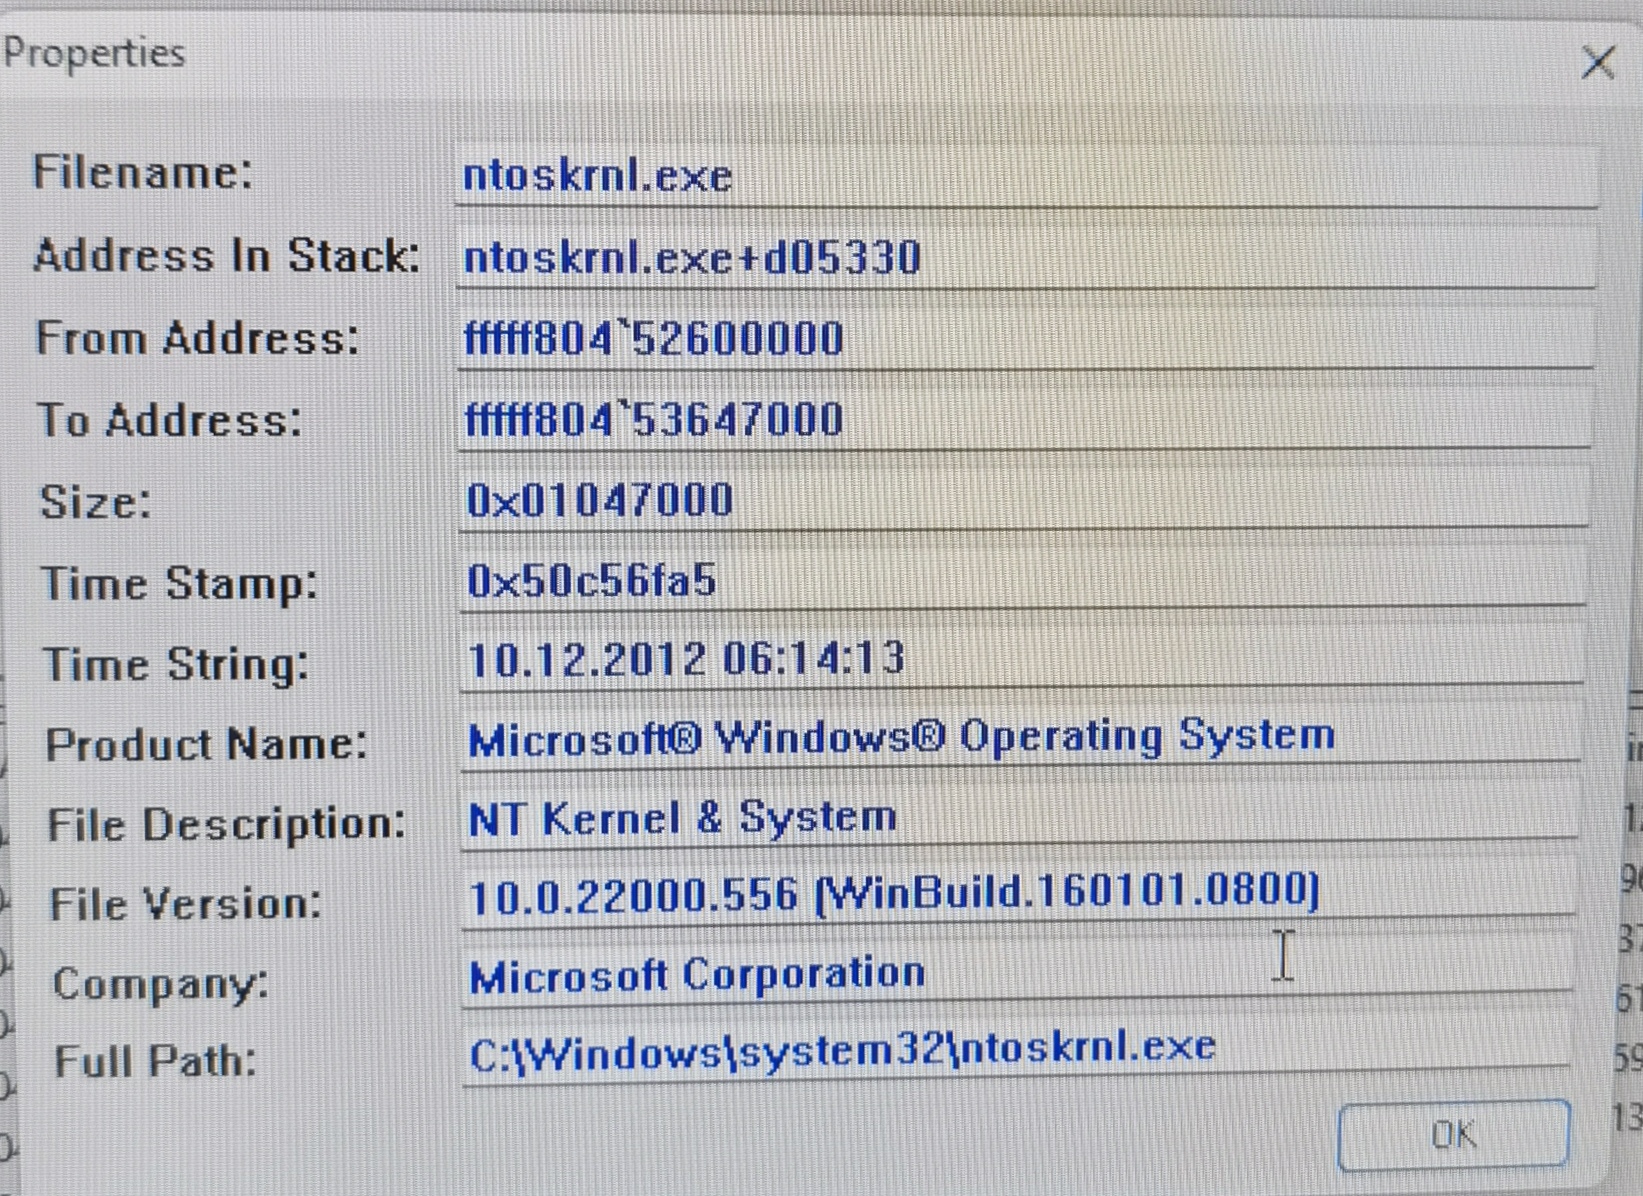Click the 'To Address:' label
This screenshot has width=1643, height=1196.
point(169,420)
